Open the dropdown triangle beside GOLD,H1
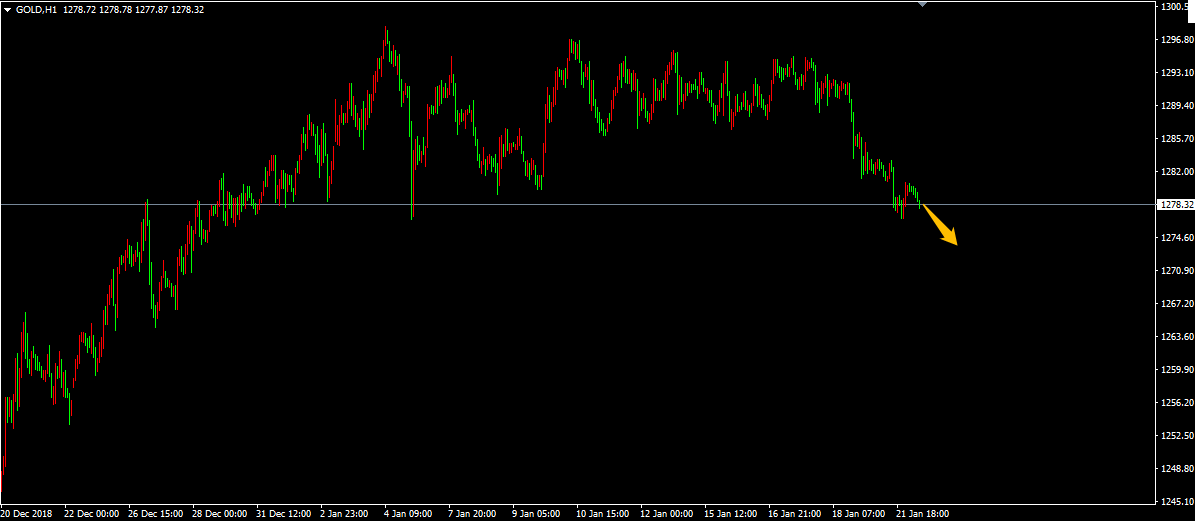This screenshot has height=521, width=1195. tap(8, 10)
